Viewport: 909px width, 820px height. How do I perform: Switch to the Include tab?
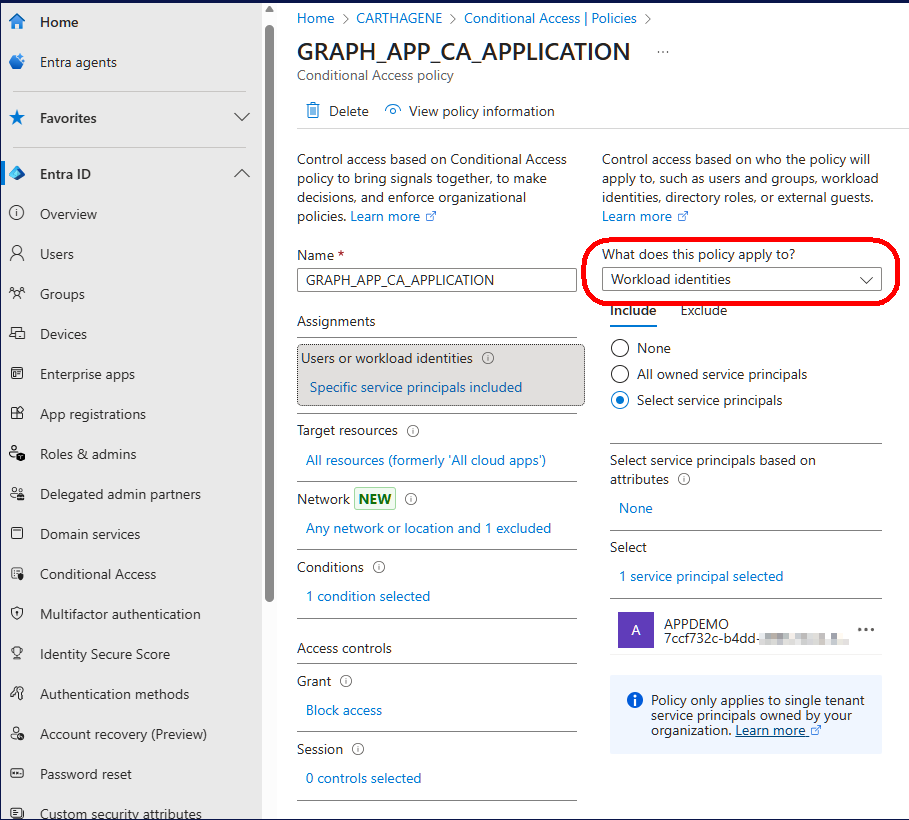click(633, 310)
